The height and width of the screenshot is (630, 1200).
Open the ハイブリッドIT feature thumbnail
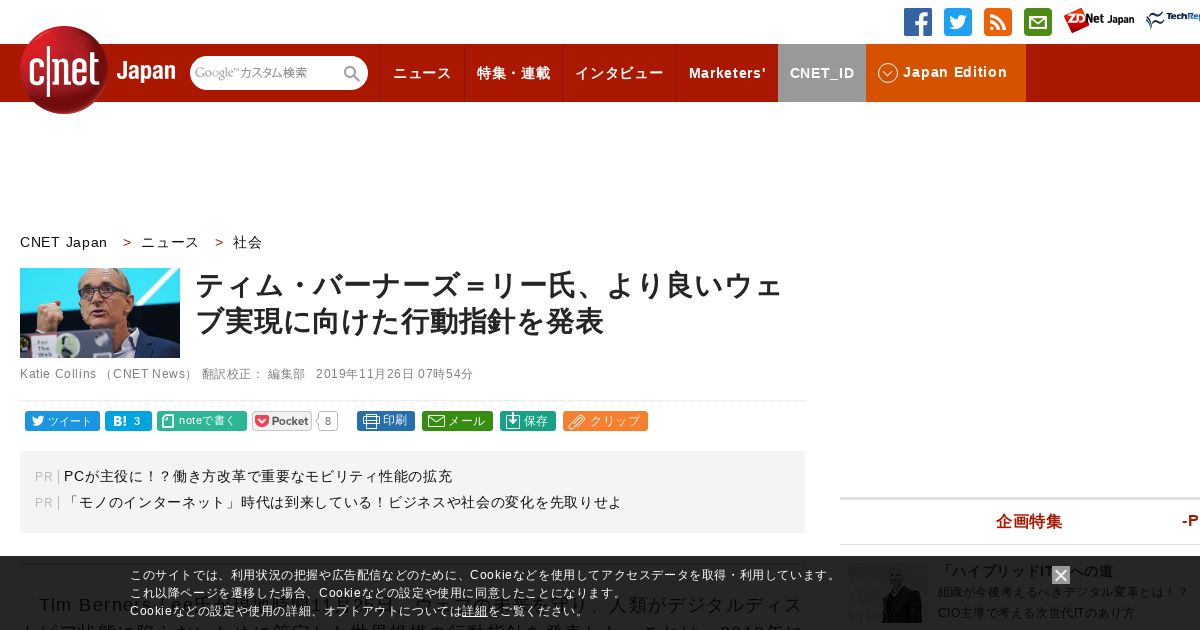[886, 593]
